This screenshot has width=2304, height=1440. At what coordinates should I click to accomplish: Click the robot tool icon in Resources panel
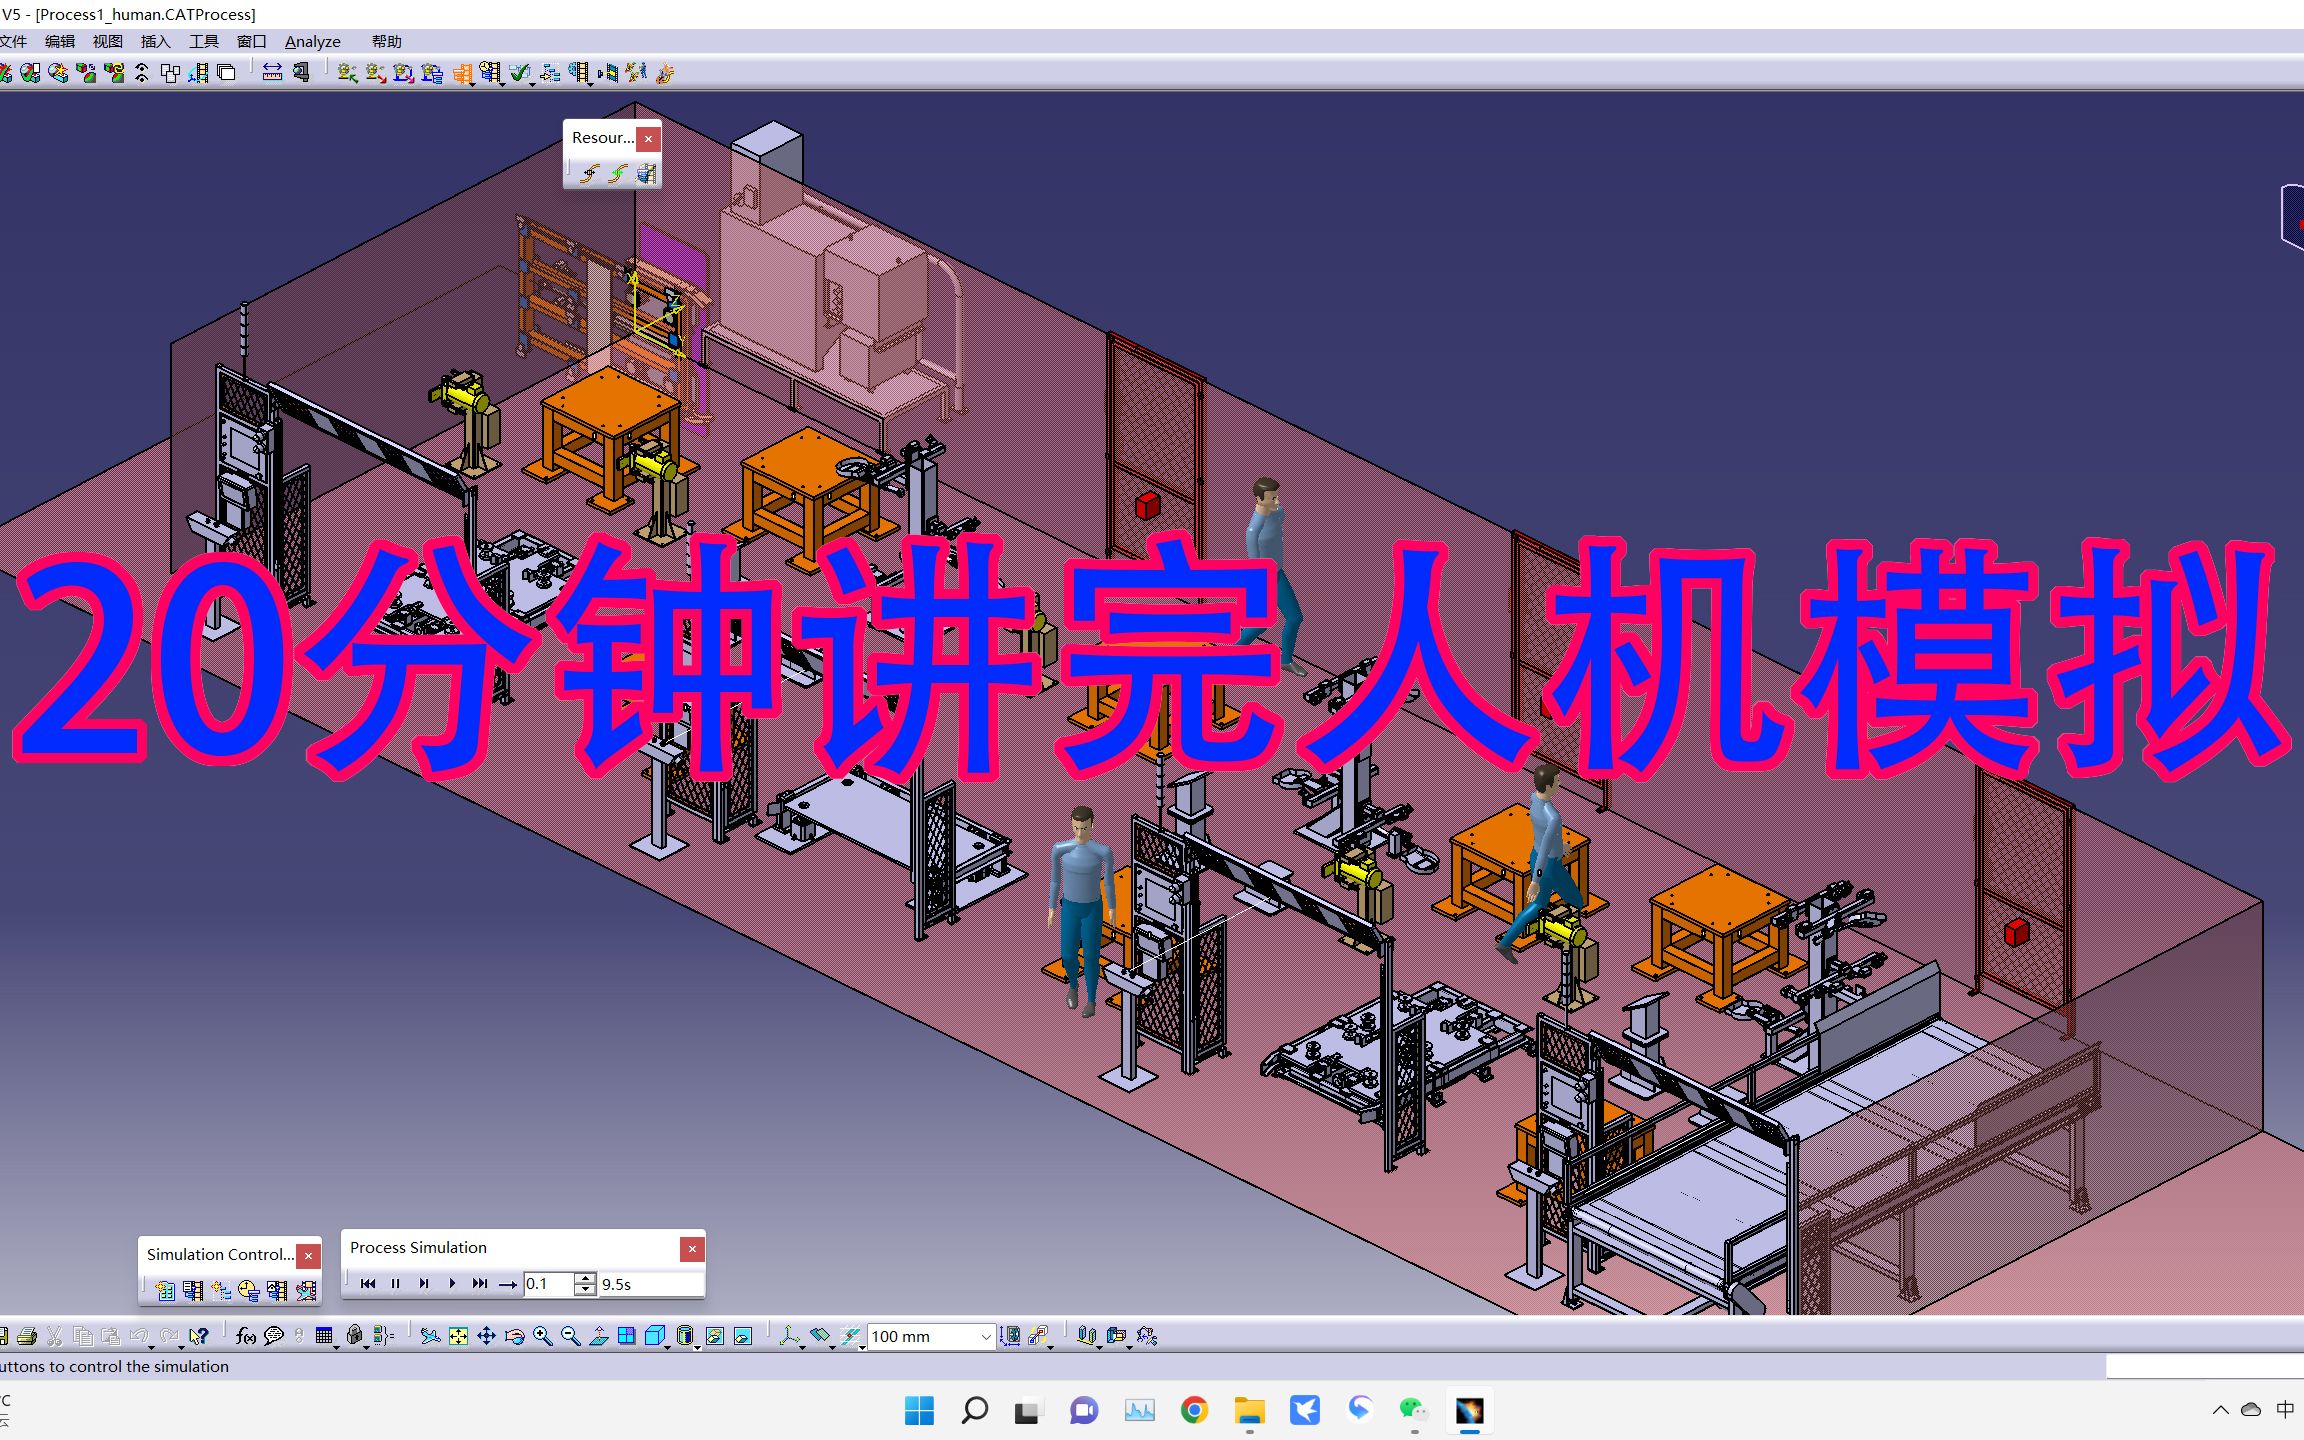[x=592, y=173]
